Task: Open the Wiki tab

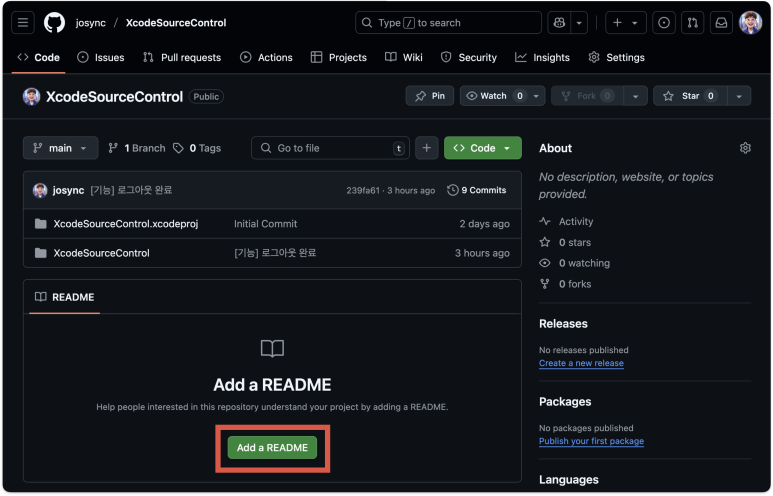Action: coord(404,57)
